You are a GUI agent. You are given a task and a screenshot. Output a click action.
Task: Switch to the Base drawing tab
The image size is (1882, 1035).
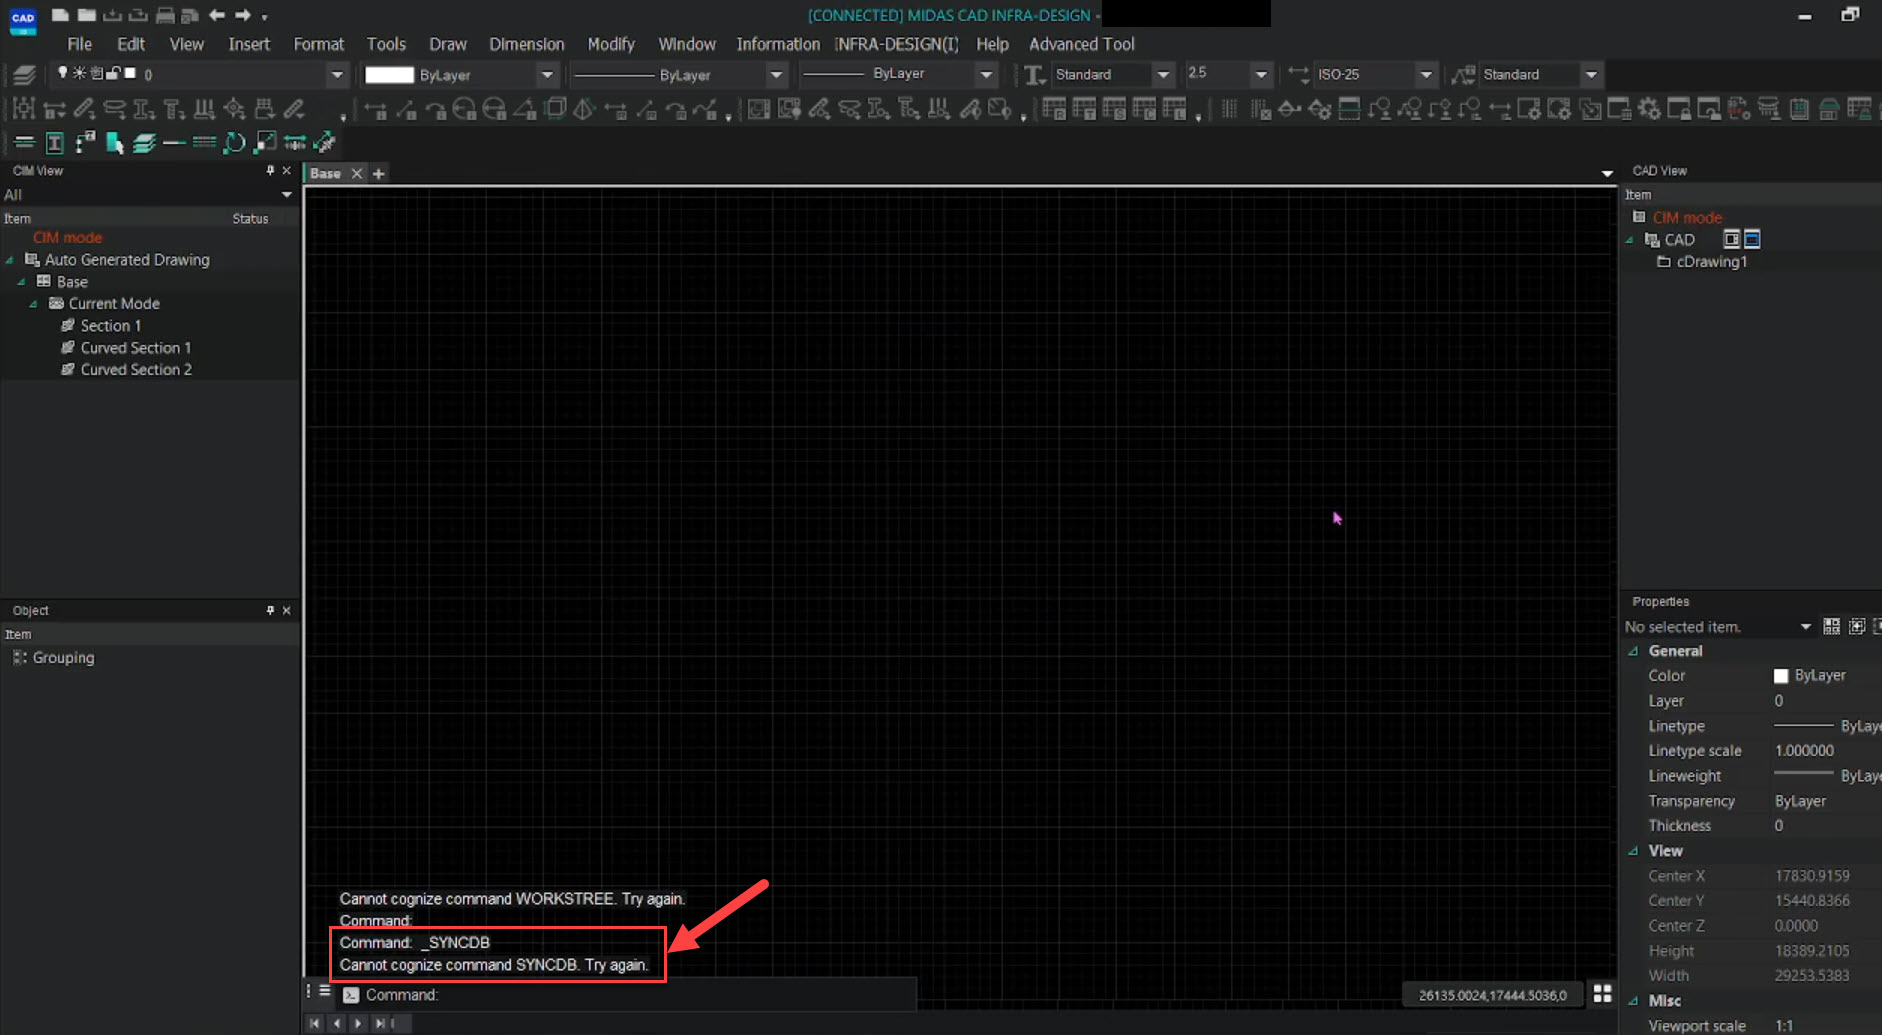325,173
